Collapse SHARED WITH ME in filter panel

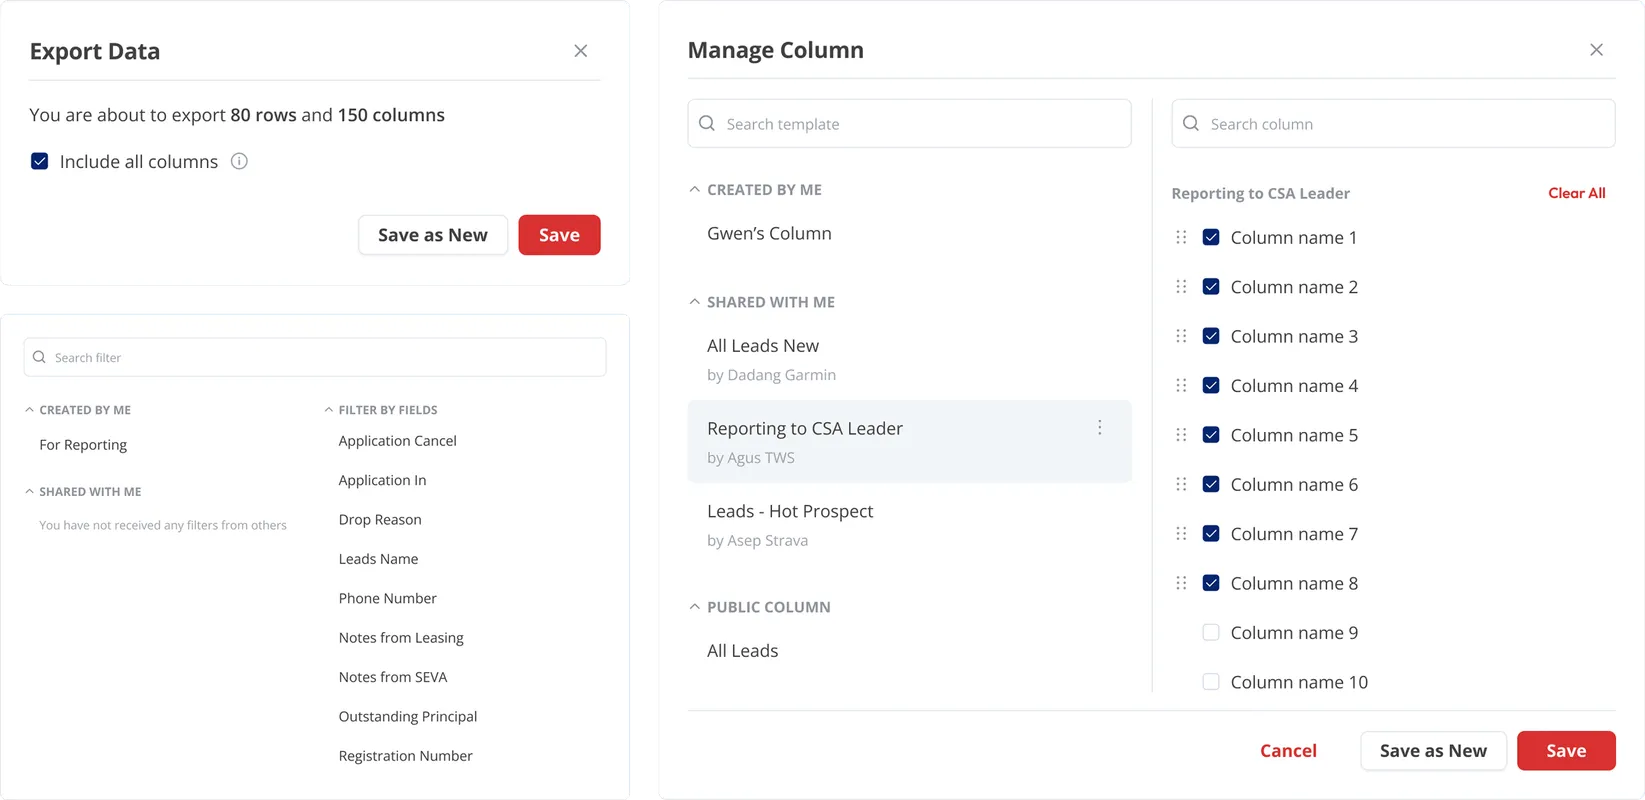pos(30,491)
